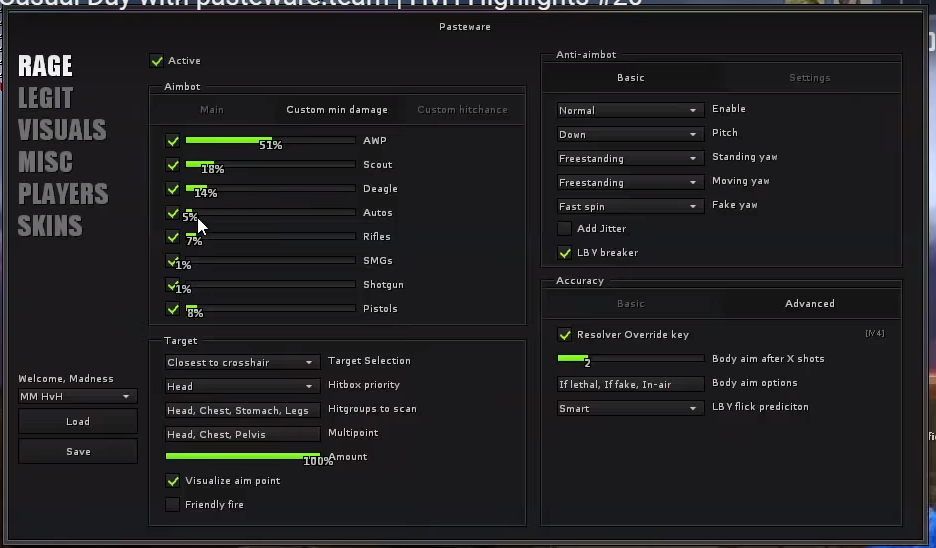The width and height of the screenshot is (936, 548).
Task: Adjust Shotgun min damage slider
Action: point(270,284)
